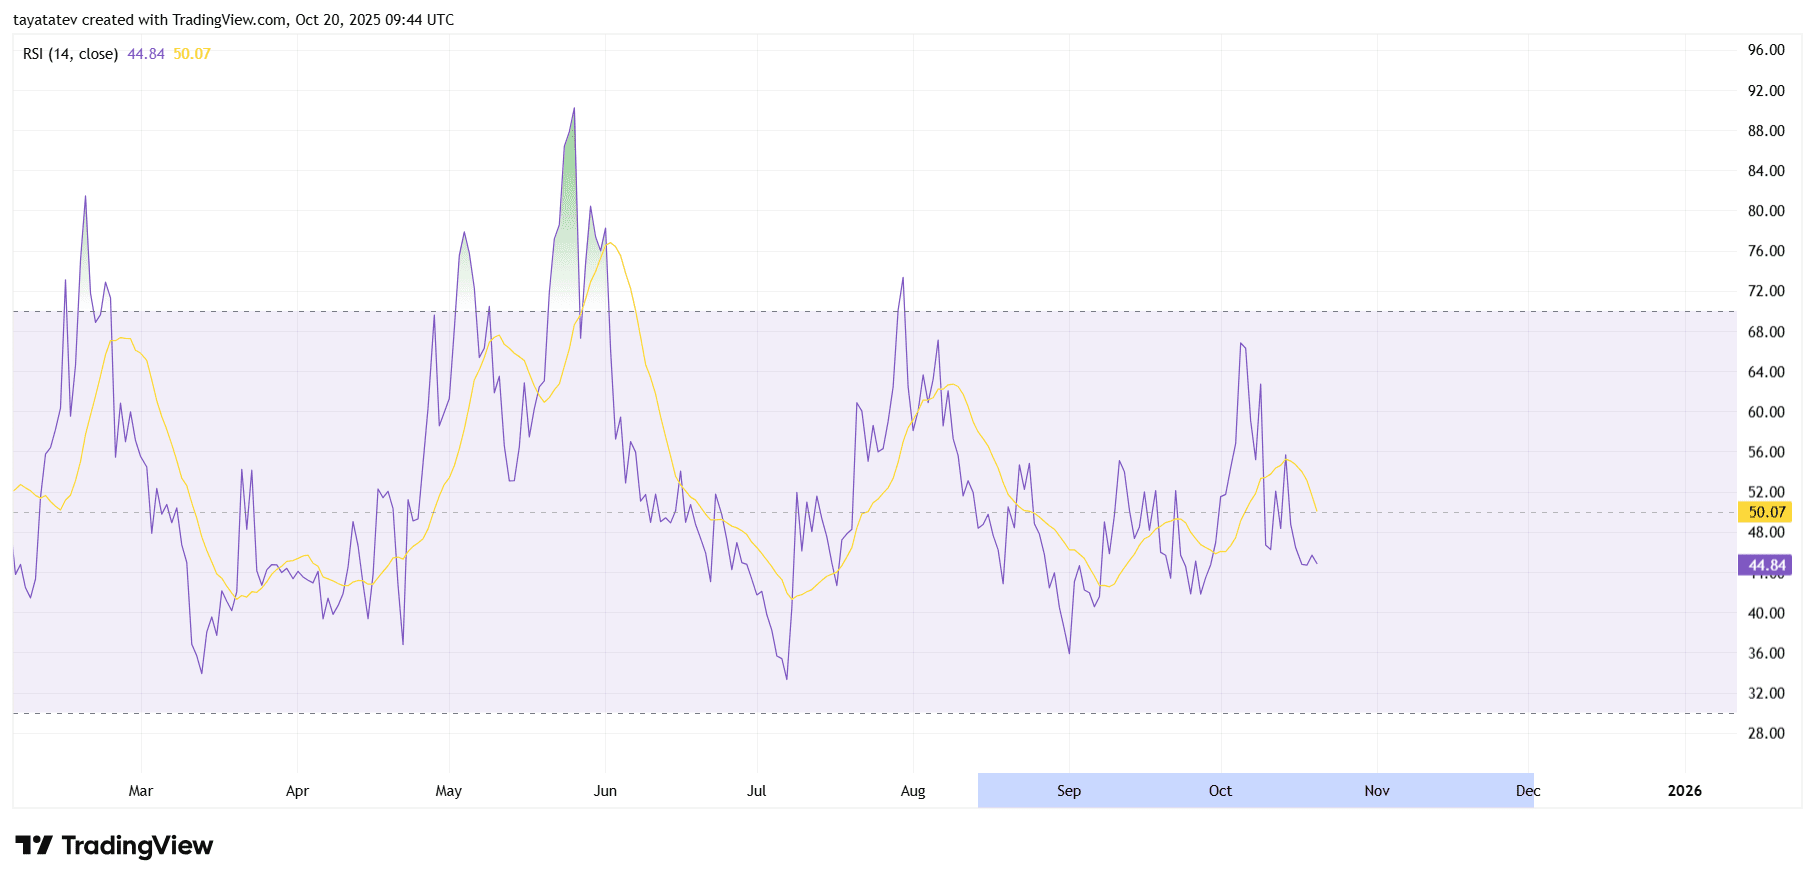Click the TradingView logo icon
This screenshot has height=883, width=1815.
coord(33,846)
